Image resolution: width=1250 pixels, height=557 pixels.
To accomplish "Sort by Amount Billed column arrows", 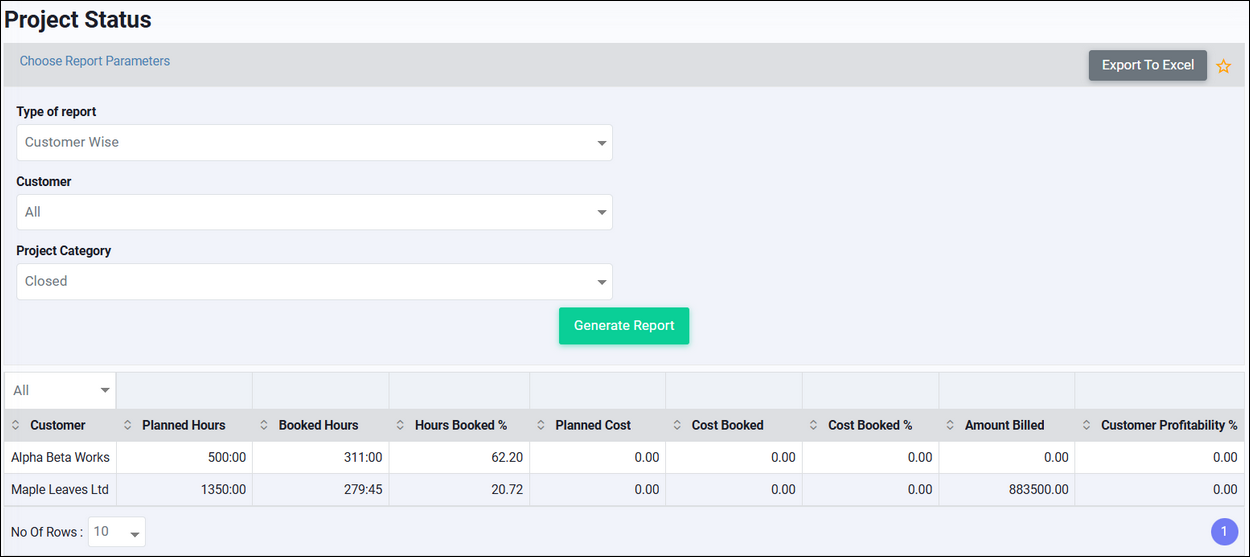I will 950,425.
